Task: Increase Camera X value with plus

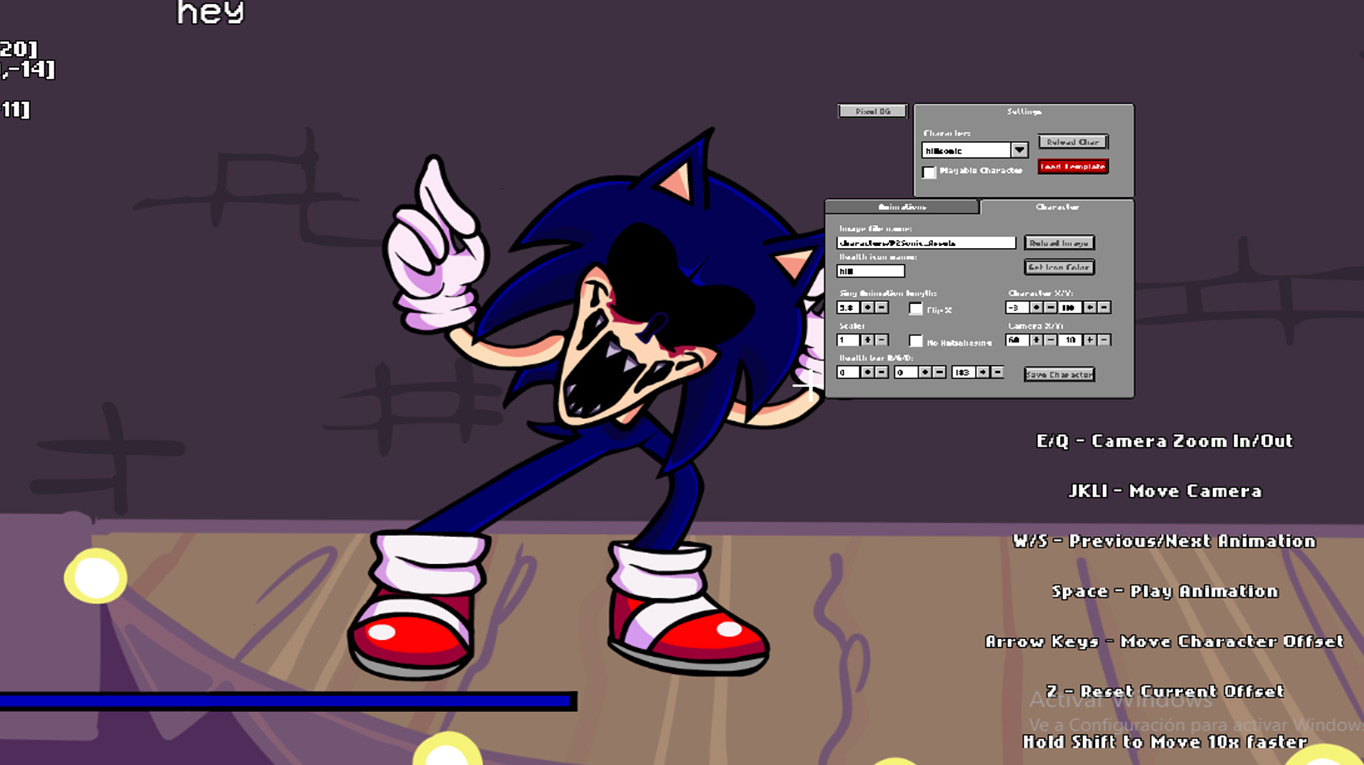Action: point(1036,340)
